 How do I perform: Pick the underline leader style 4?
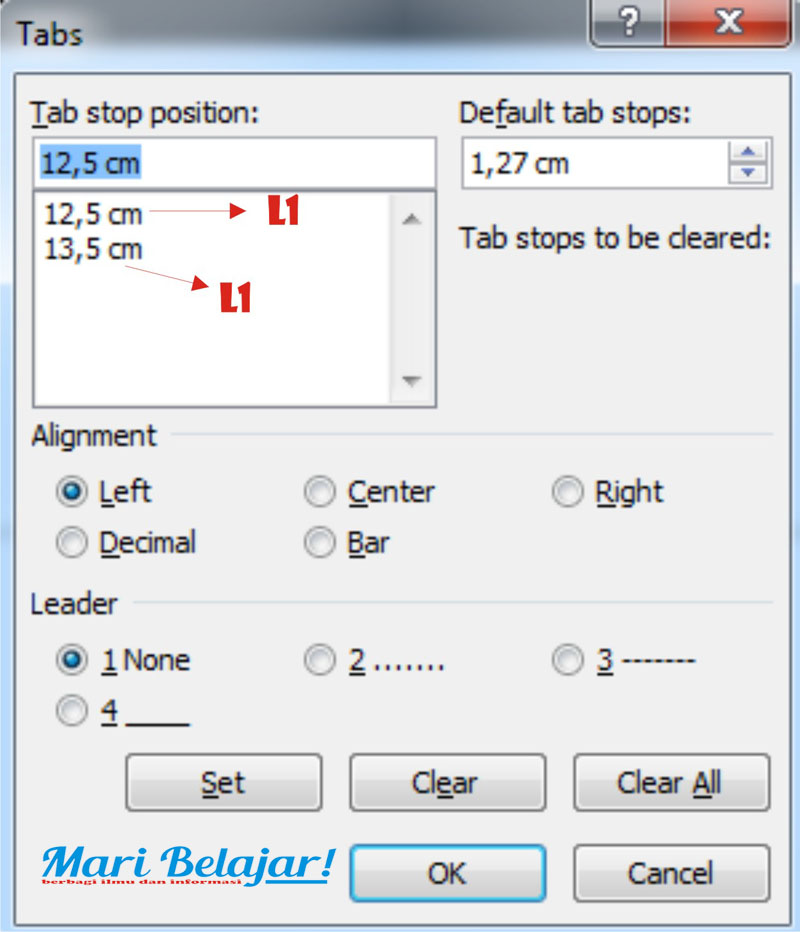pos(71,711)
